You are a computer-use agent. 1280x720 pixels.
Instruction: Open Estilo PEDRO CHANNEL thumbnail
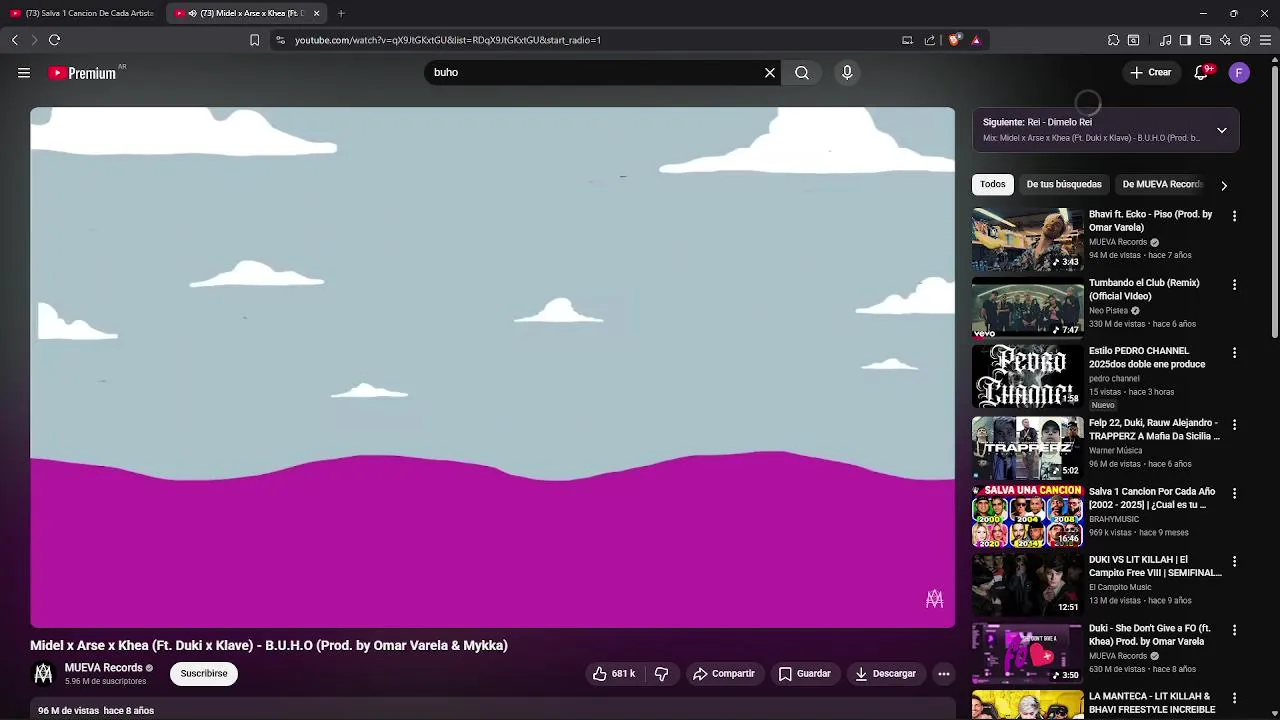coord(1027,376)
